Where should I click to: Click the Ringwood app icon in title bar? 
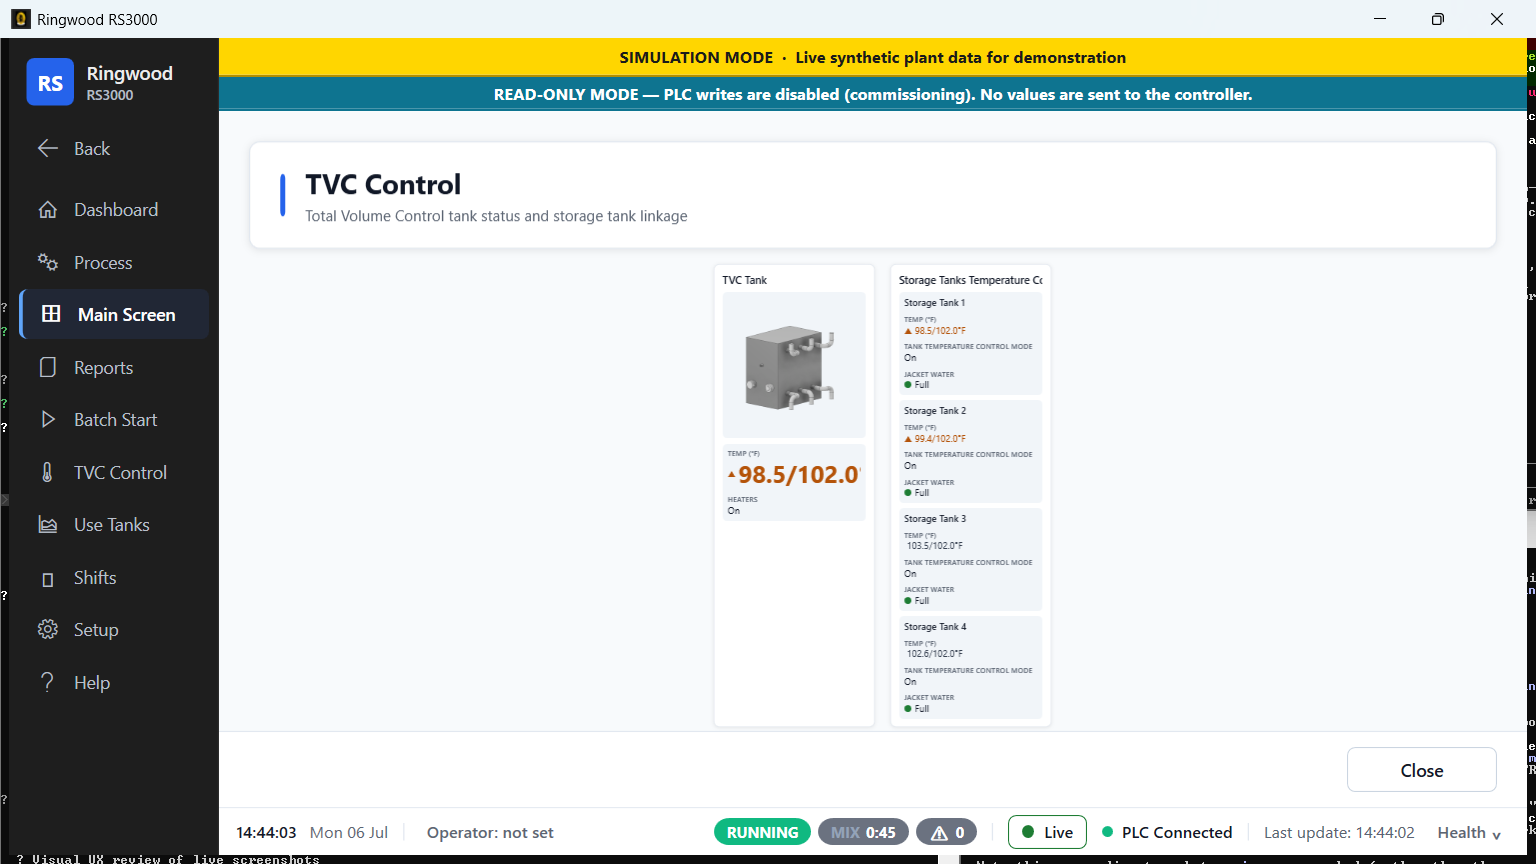pos(20,19)
